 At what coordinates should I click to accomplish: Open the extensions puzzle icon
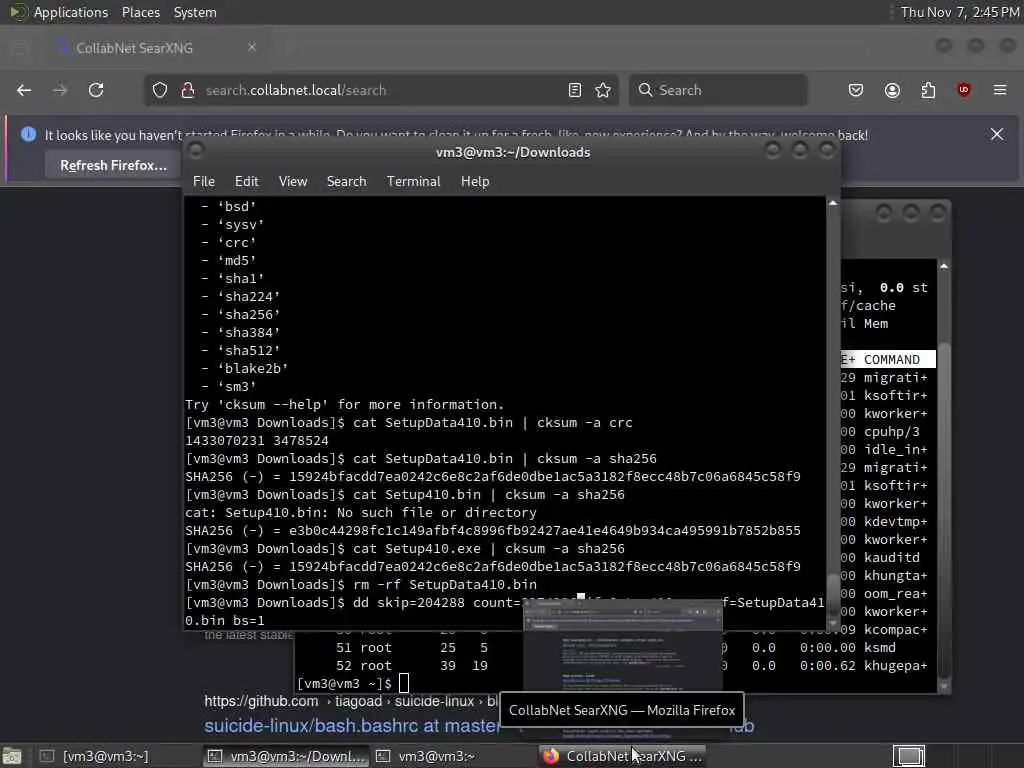[x=928, y=90]
